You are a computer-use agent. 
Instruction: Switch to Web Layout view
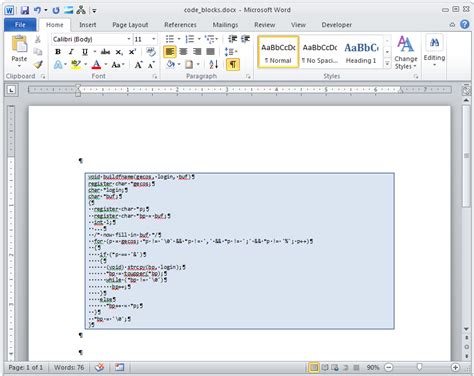click(x=335, y=367)
